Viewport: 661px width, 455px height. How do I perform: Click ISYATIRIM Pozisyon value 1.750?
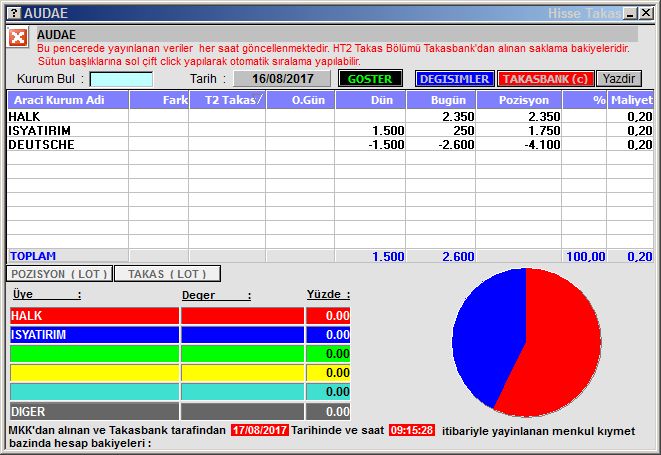tap(544, 130)
